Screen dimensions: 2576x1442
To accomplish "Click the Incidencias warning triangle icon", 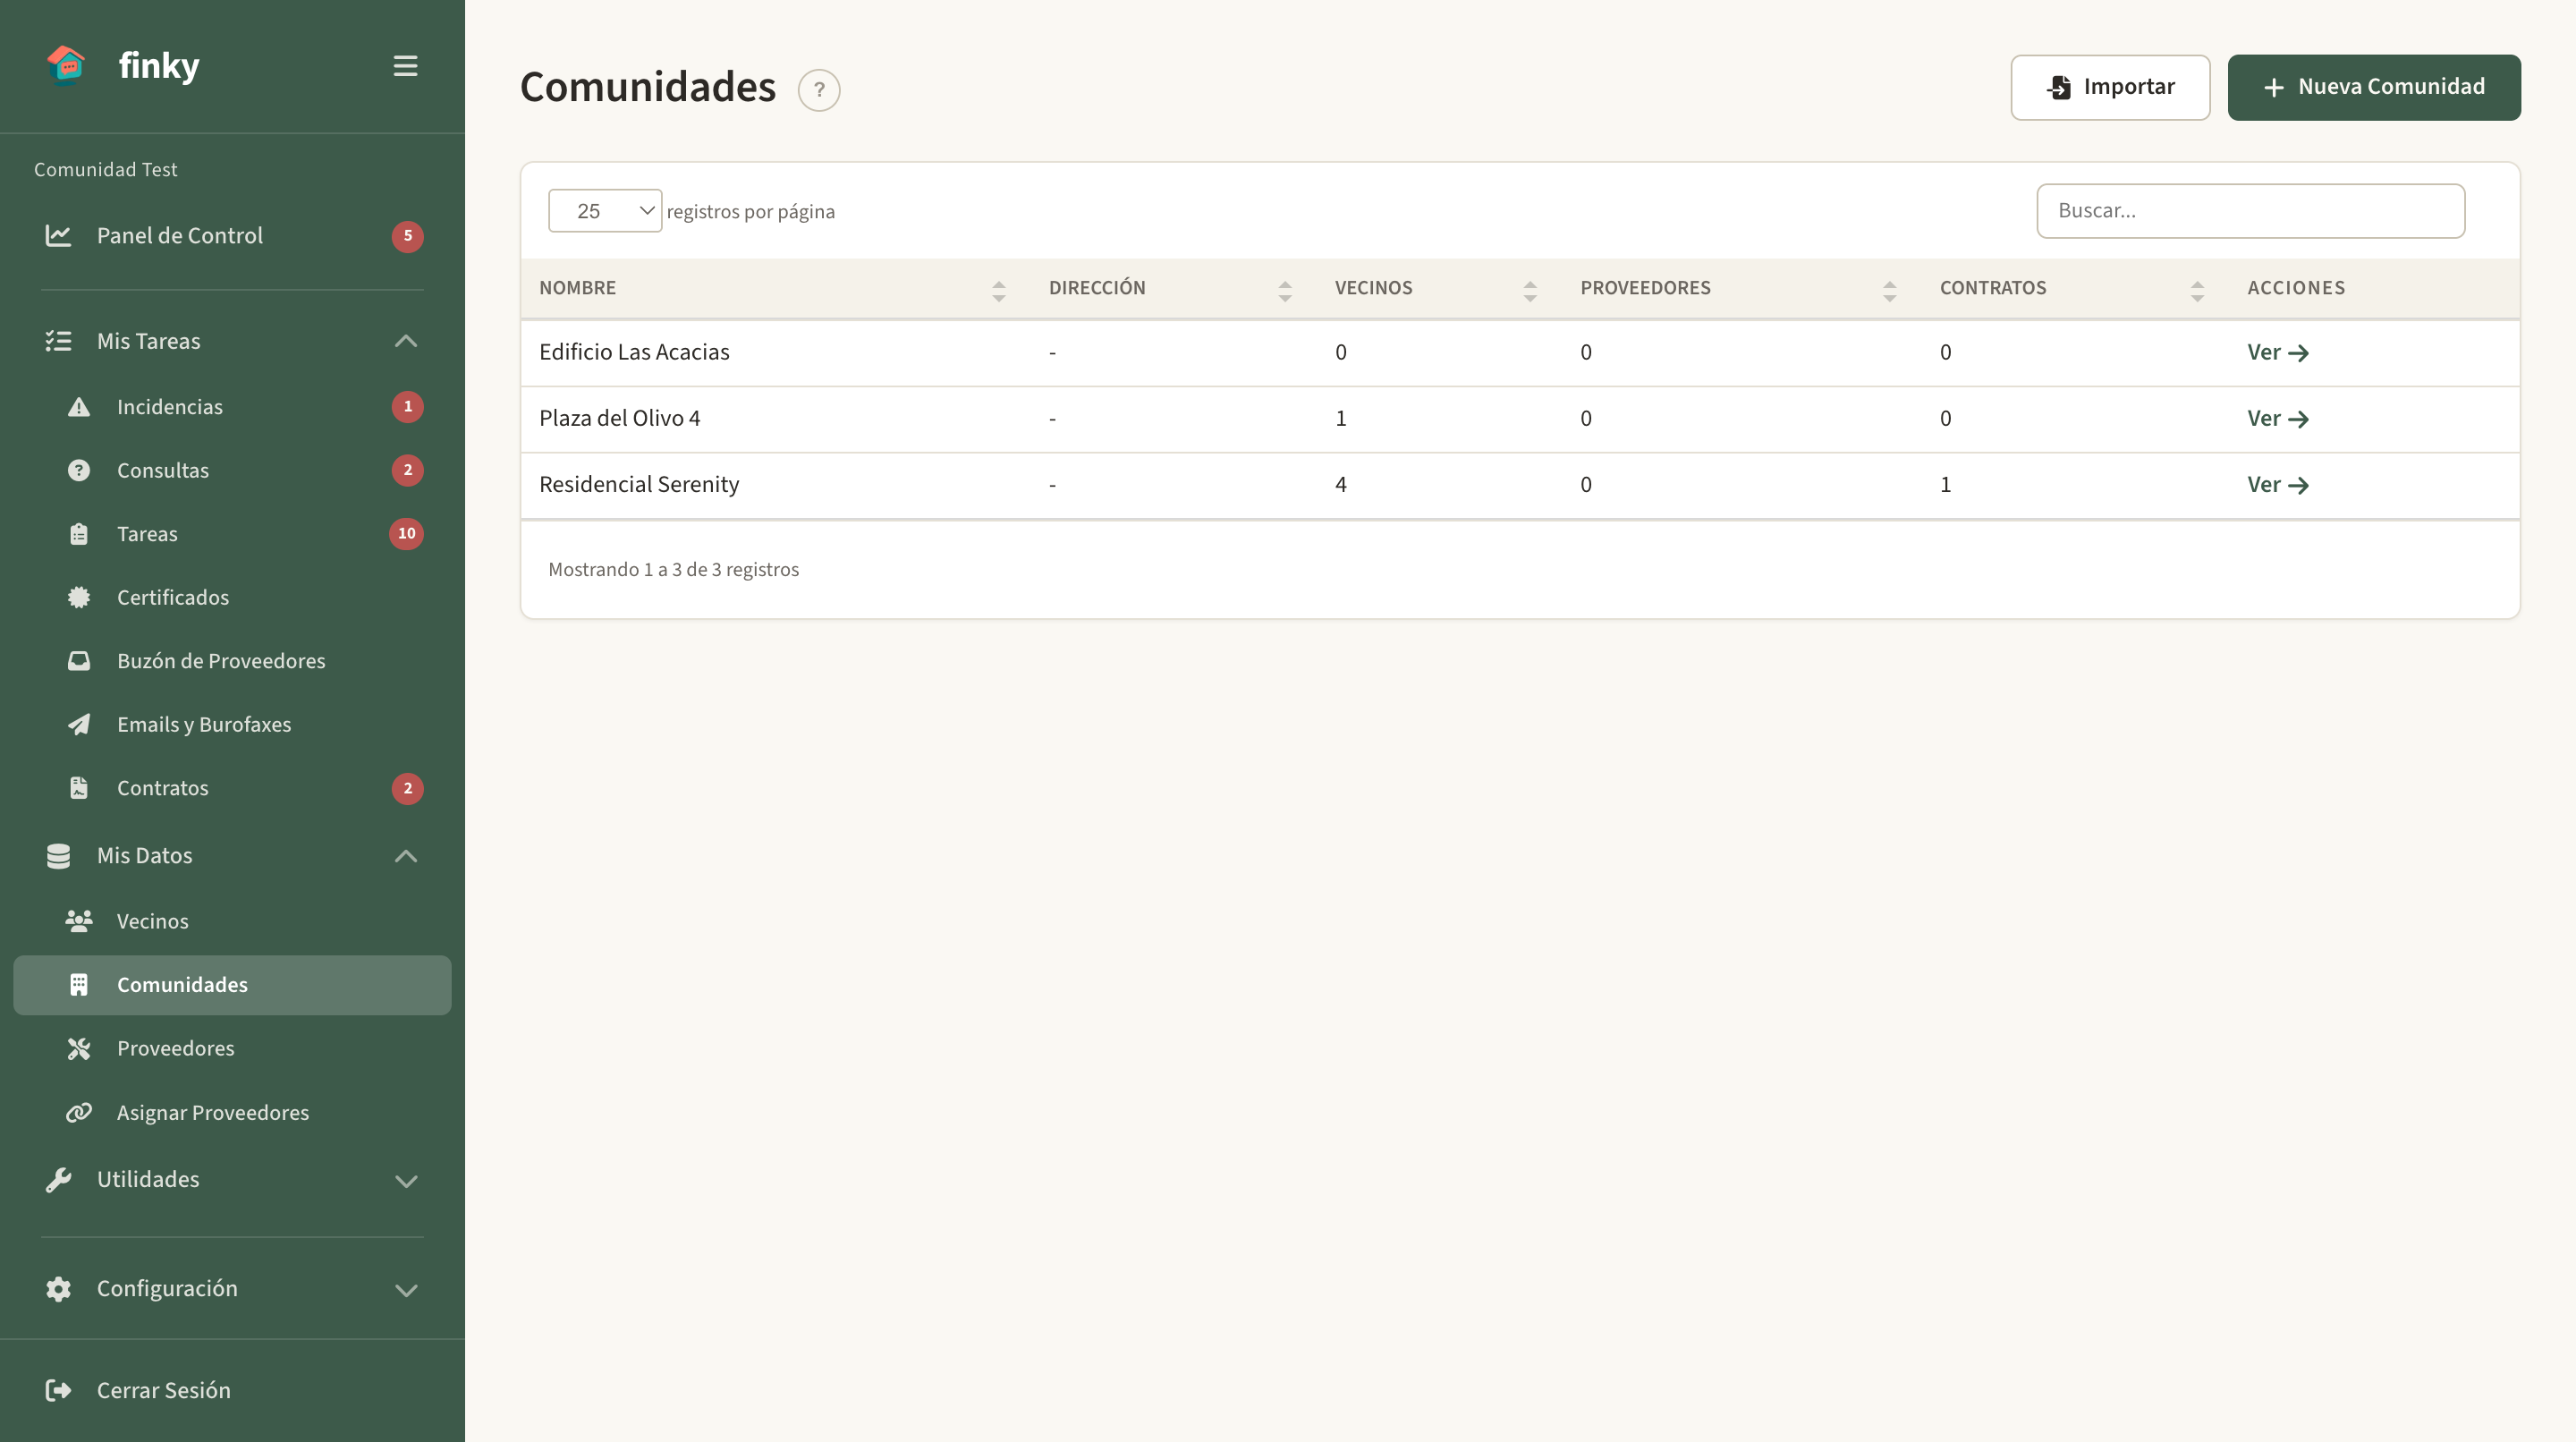I will click(79, 407).
